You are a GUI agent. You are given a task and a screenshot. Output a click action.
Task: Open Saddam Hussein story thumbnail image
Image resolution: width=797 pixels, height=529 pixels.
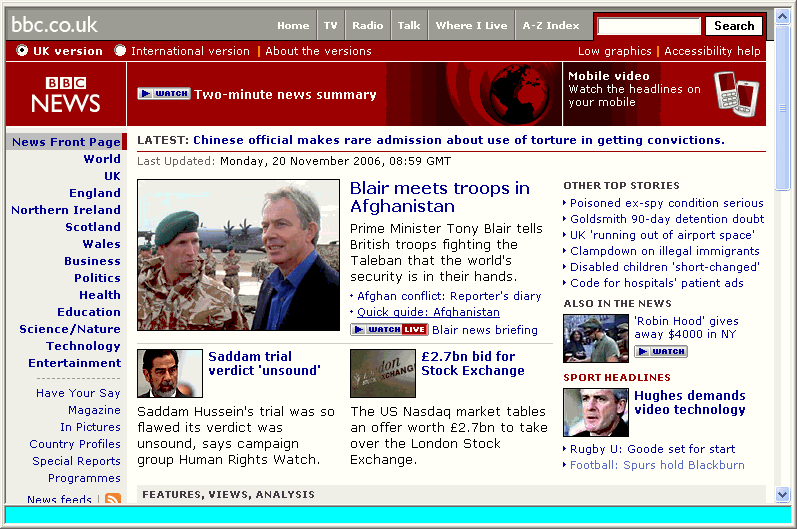pyautogui.click(x=170, y=373)
